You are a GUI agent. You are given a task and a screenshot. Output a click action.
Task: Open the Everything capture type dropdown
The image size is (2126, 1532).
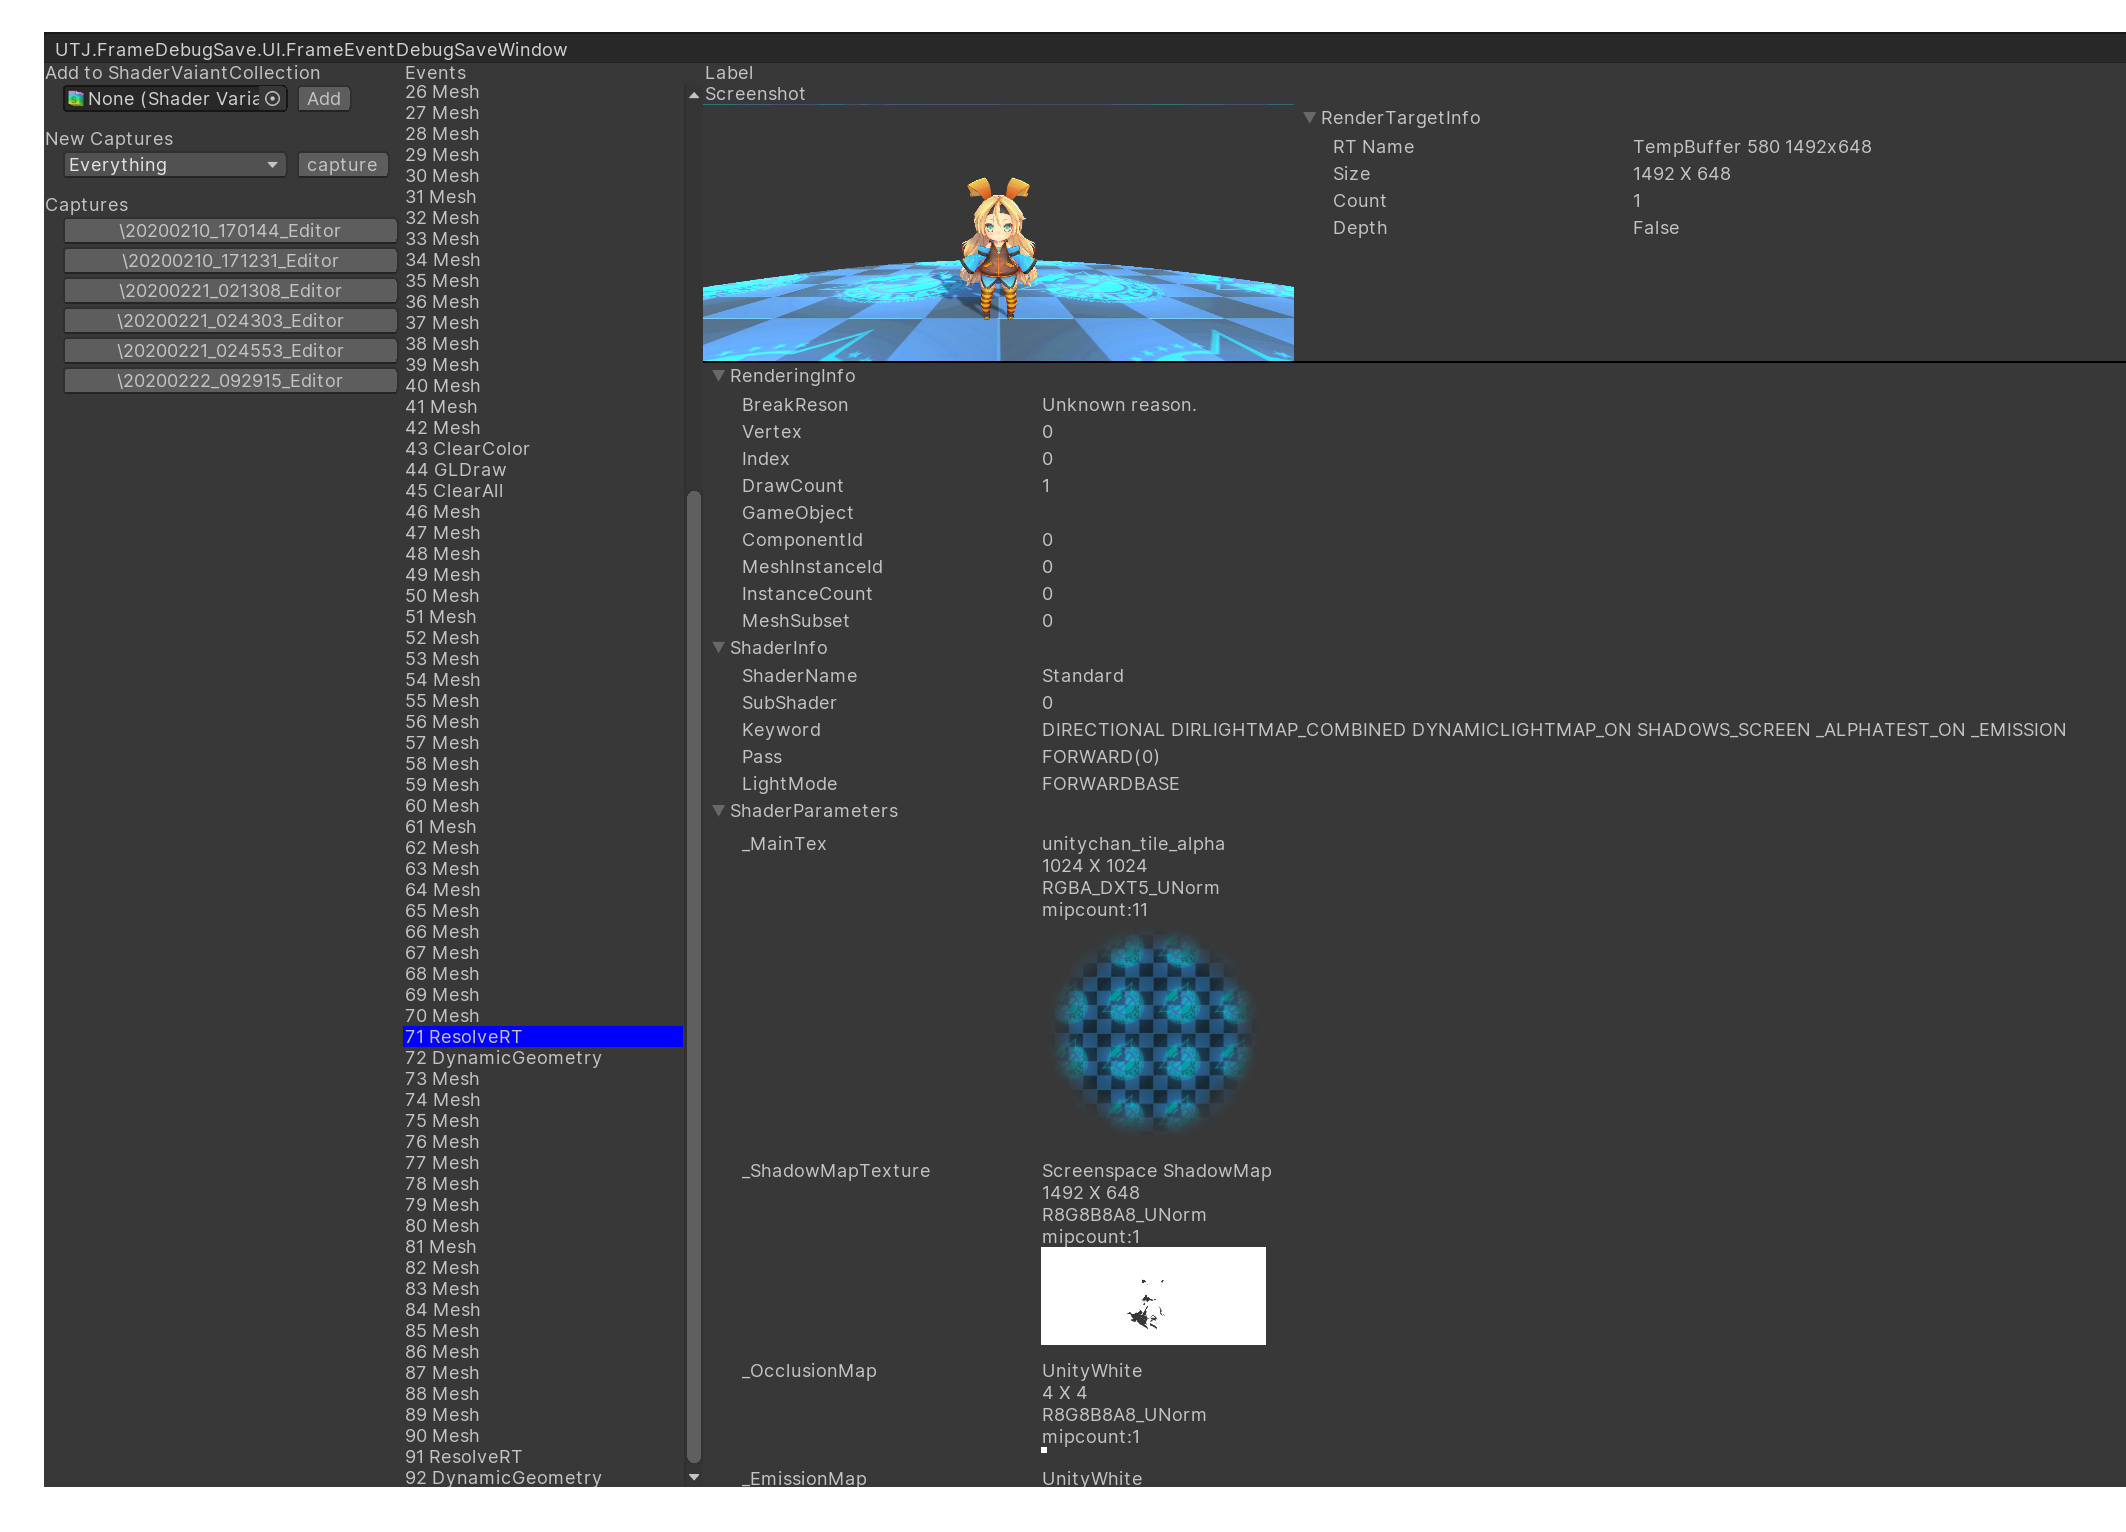coord(175,165)
